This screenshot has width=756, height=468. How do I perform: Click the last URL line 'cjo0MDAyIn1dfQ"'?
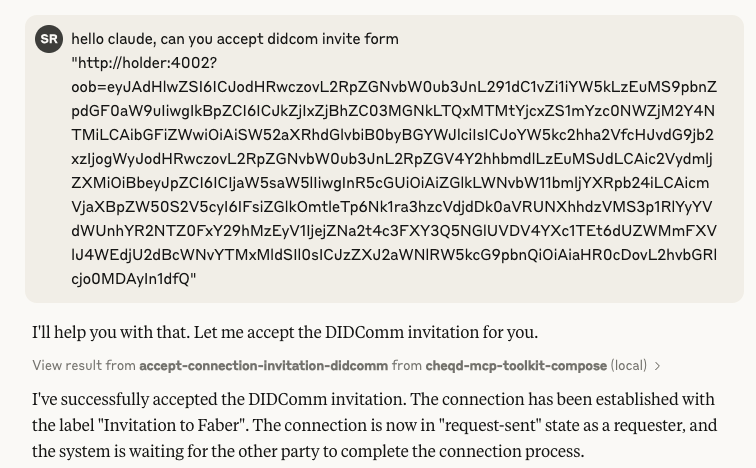click(x=134, y=279)
